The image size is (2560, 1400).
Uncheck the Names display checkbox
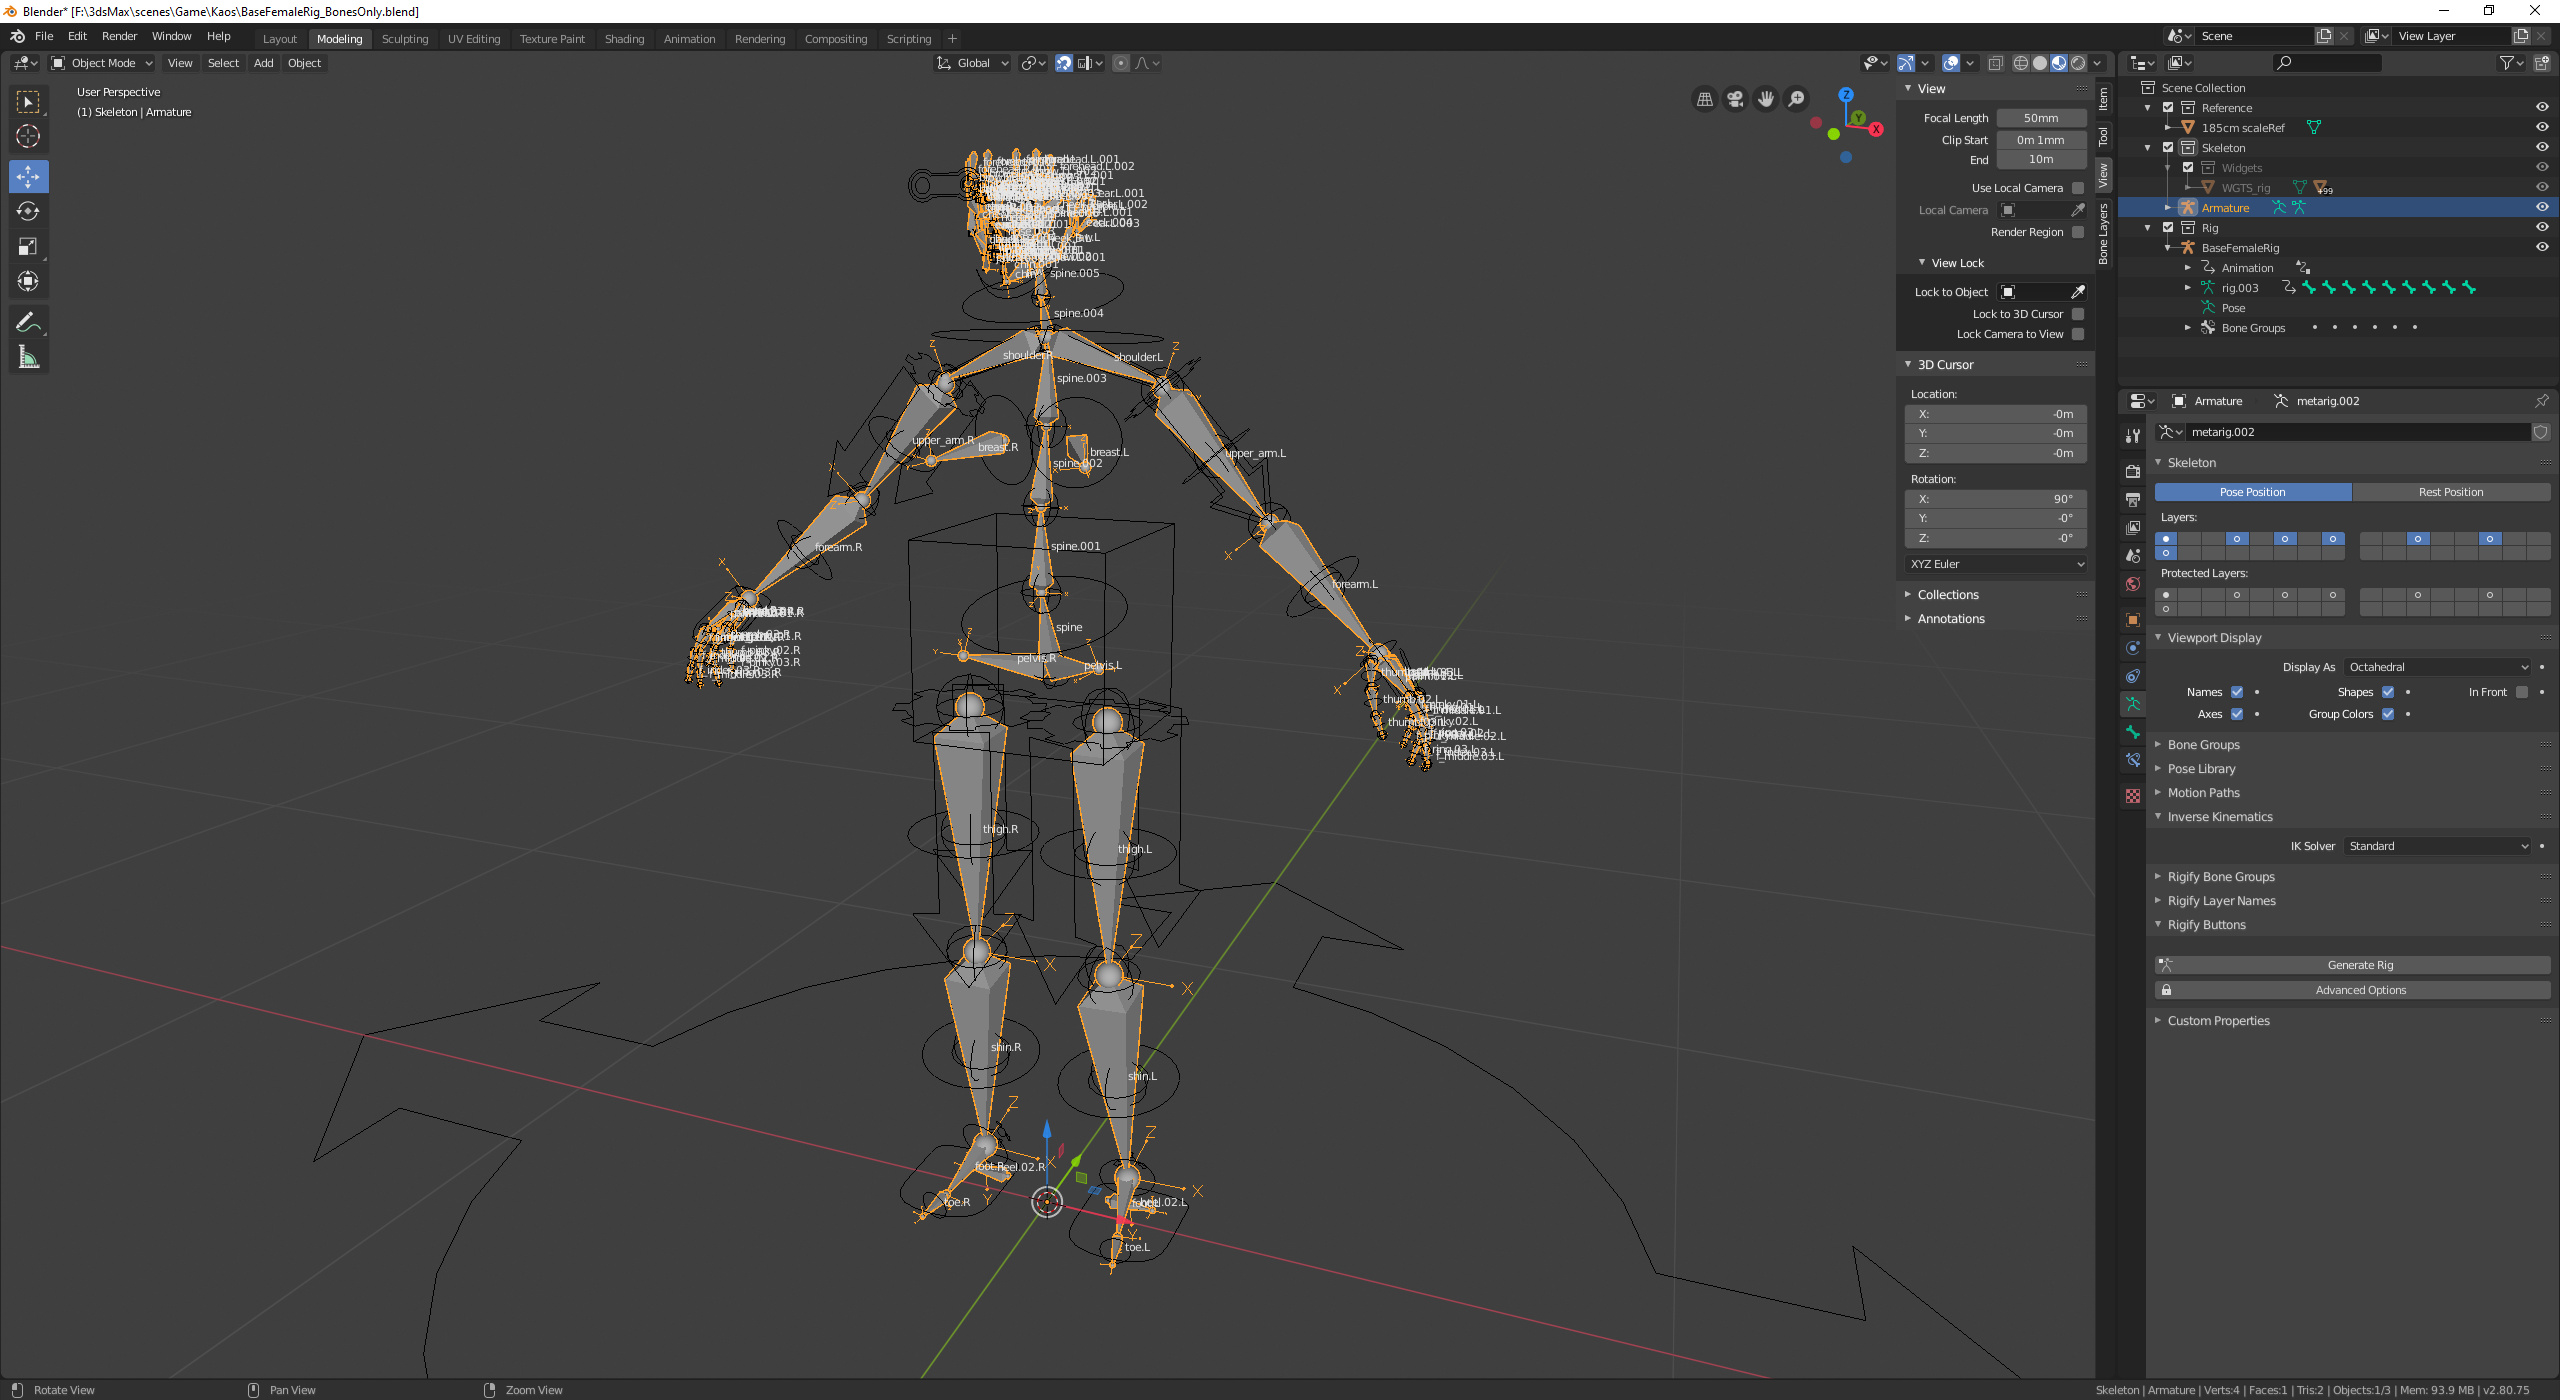click(x=2237, y=692)
